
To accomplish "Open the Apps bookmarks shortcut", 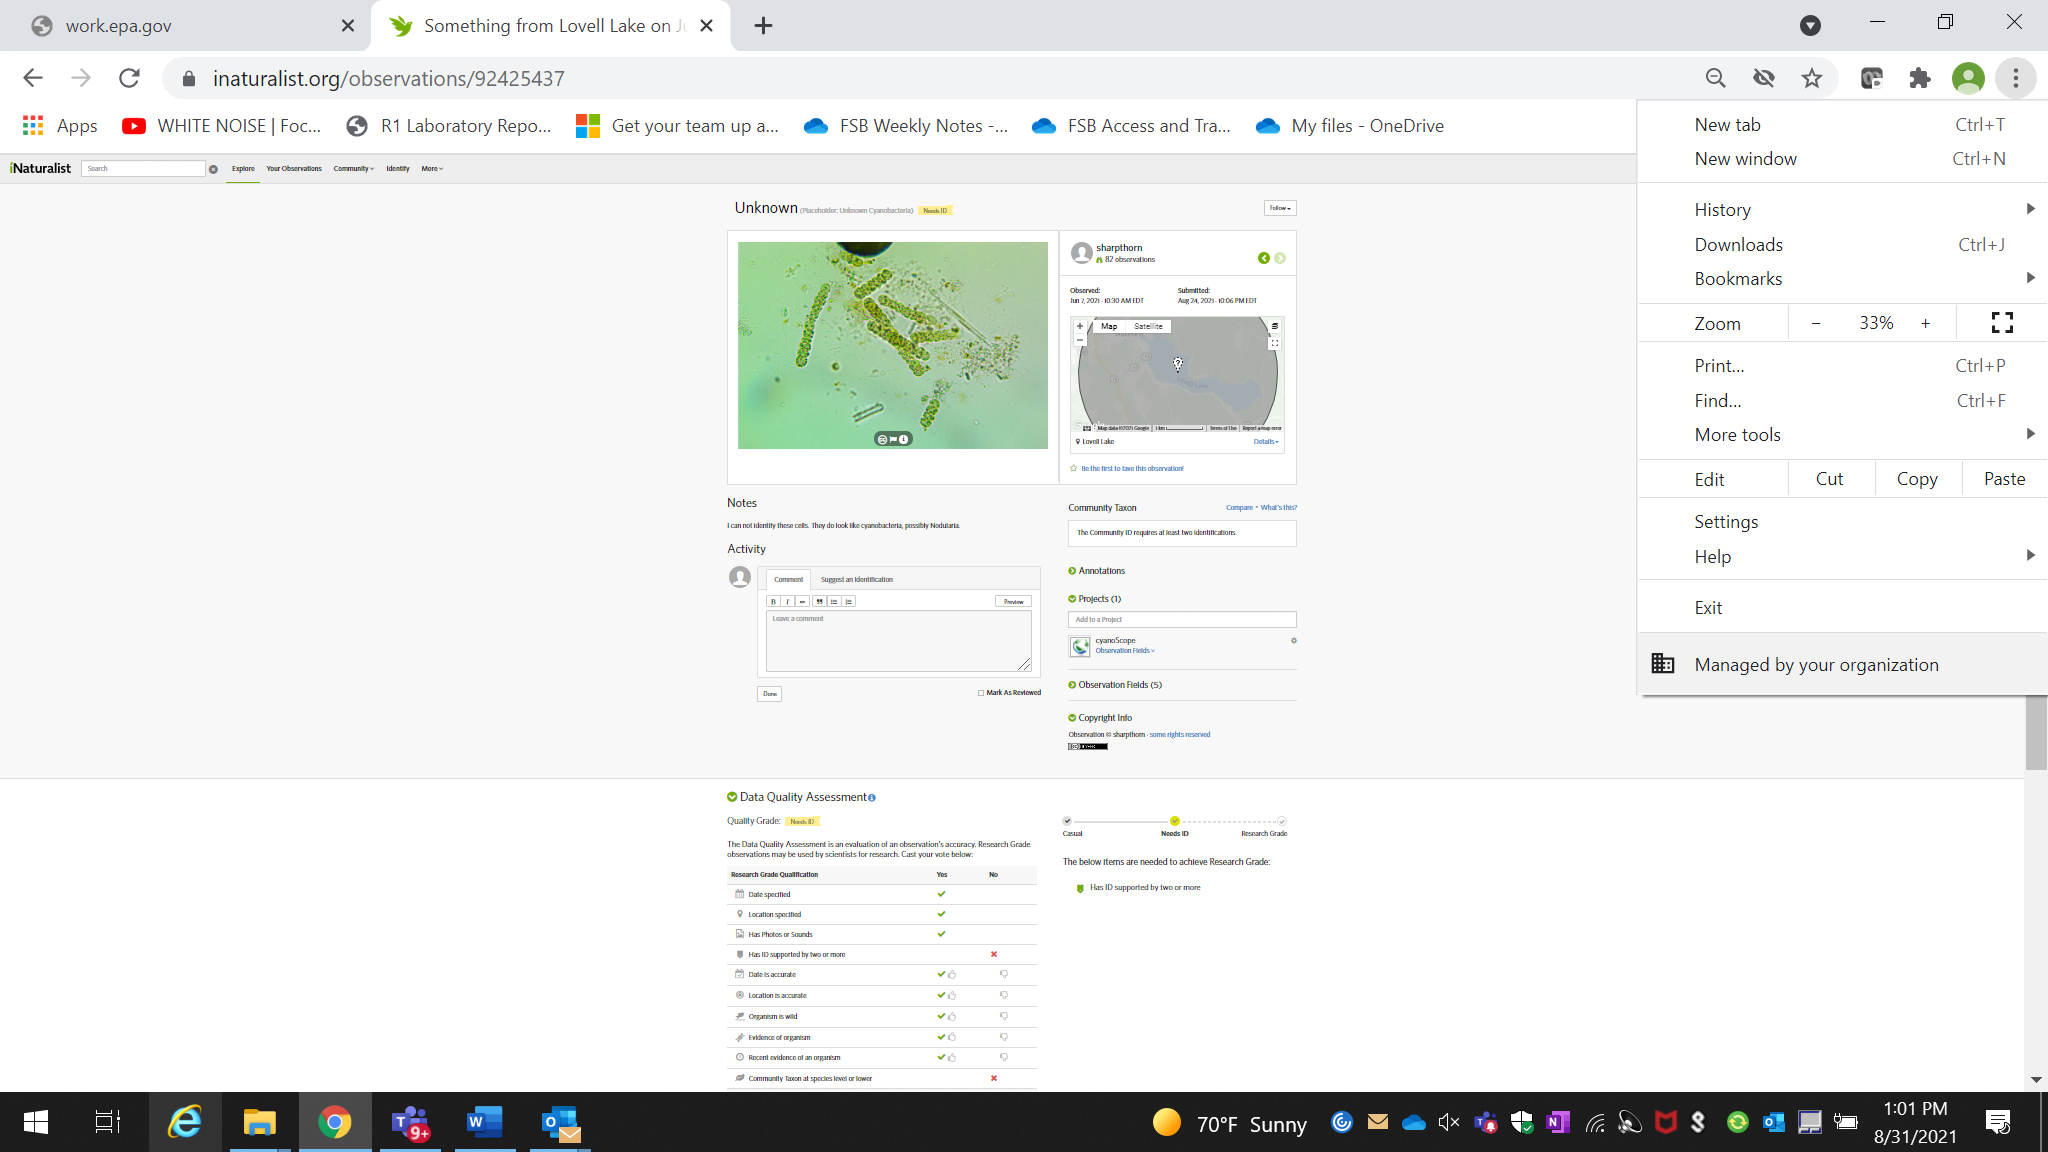I will [60, 126].
